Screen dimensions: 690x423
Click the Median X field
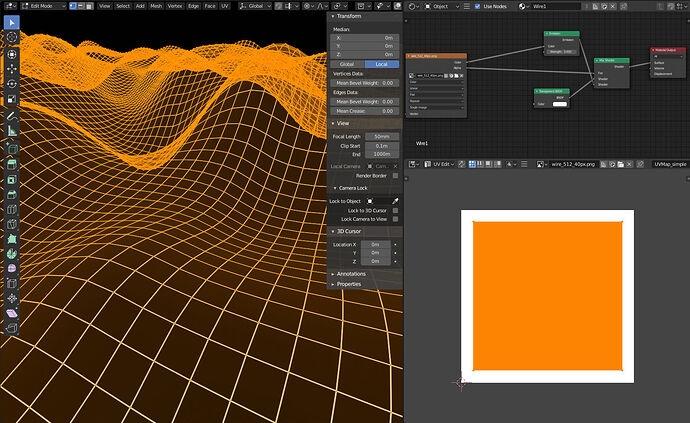tap(365, 38)
